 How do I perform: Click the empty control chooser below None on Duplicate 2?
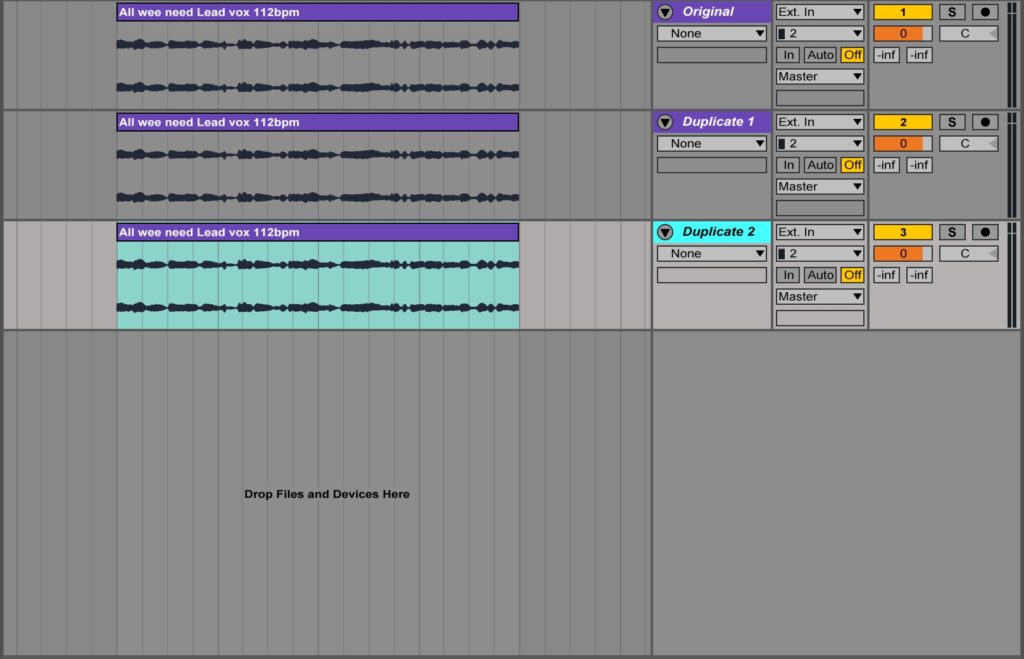(711, 275)
